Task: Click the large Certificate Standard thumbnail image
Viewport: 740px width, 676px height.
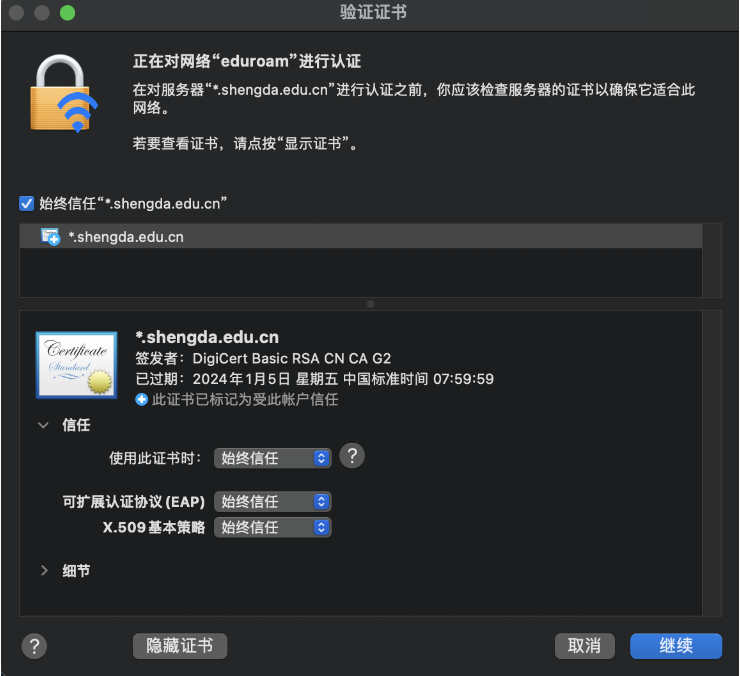Action: [x=76, y=365]
